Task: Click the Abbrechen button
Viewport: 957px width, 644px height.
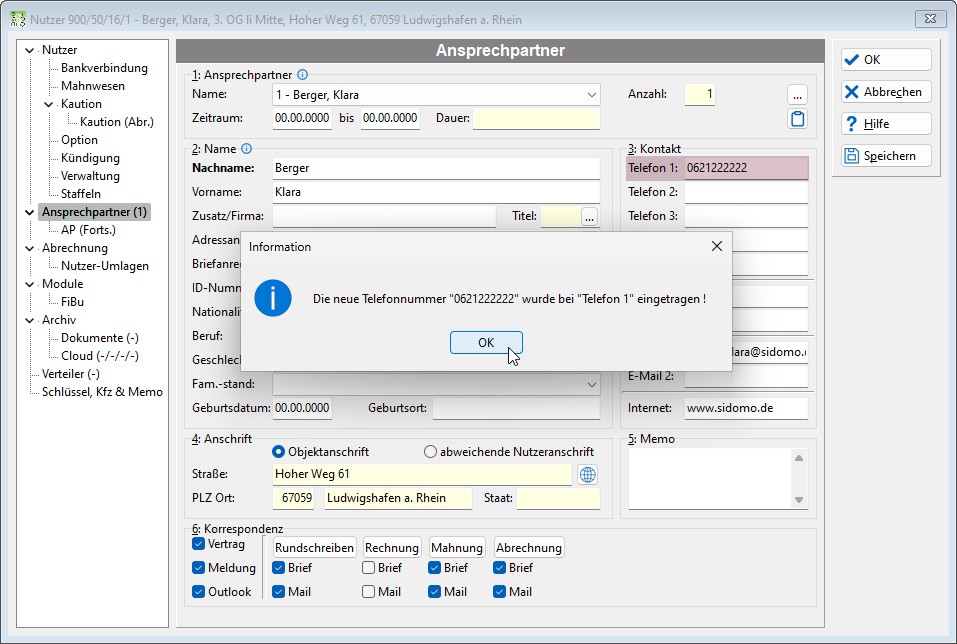Action: coord(886,92)
